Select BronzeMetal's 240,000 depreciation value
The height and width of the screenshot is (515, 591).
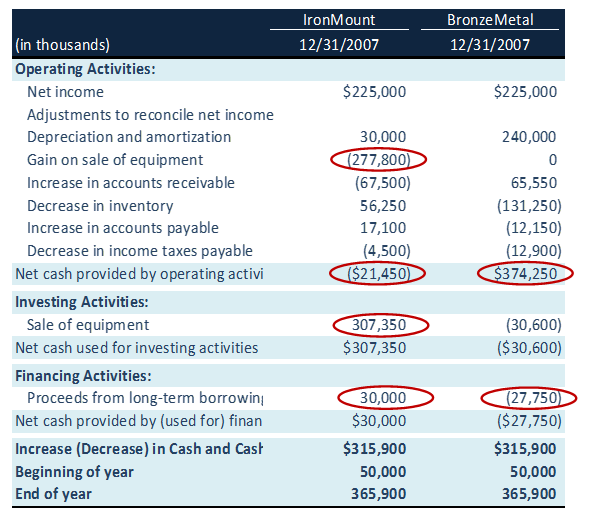point(529,137)
